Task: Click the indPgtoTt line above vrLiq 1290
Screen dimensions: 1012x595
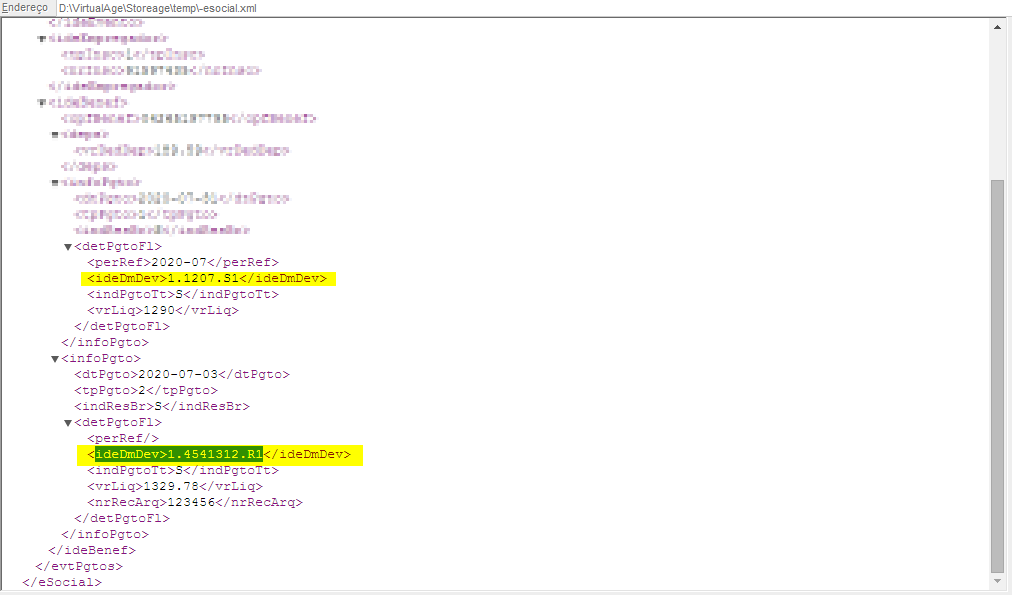Action: click(x=183, y=294)
